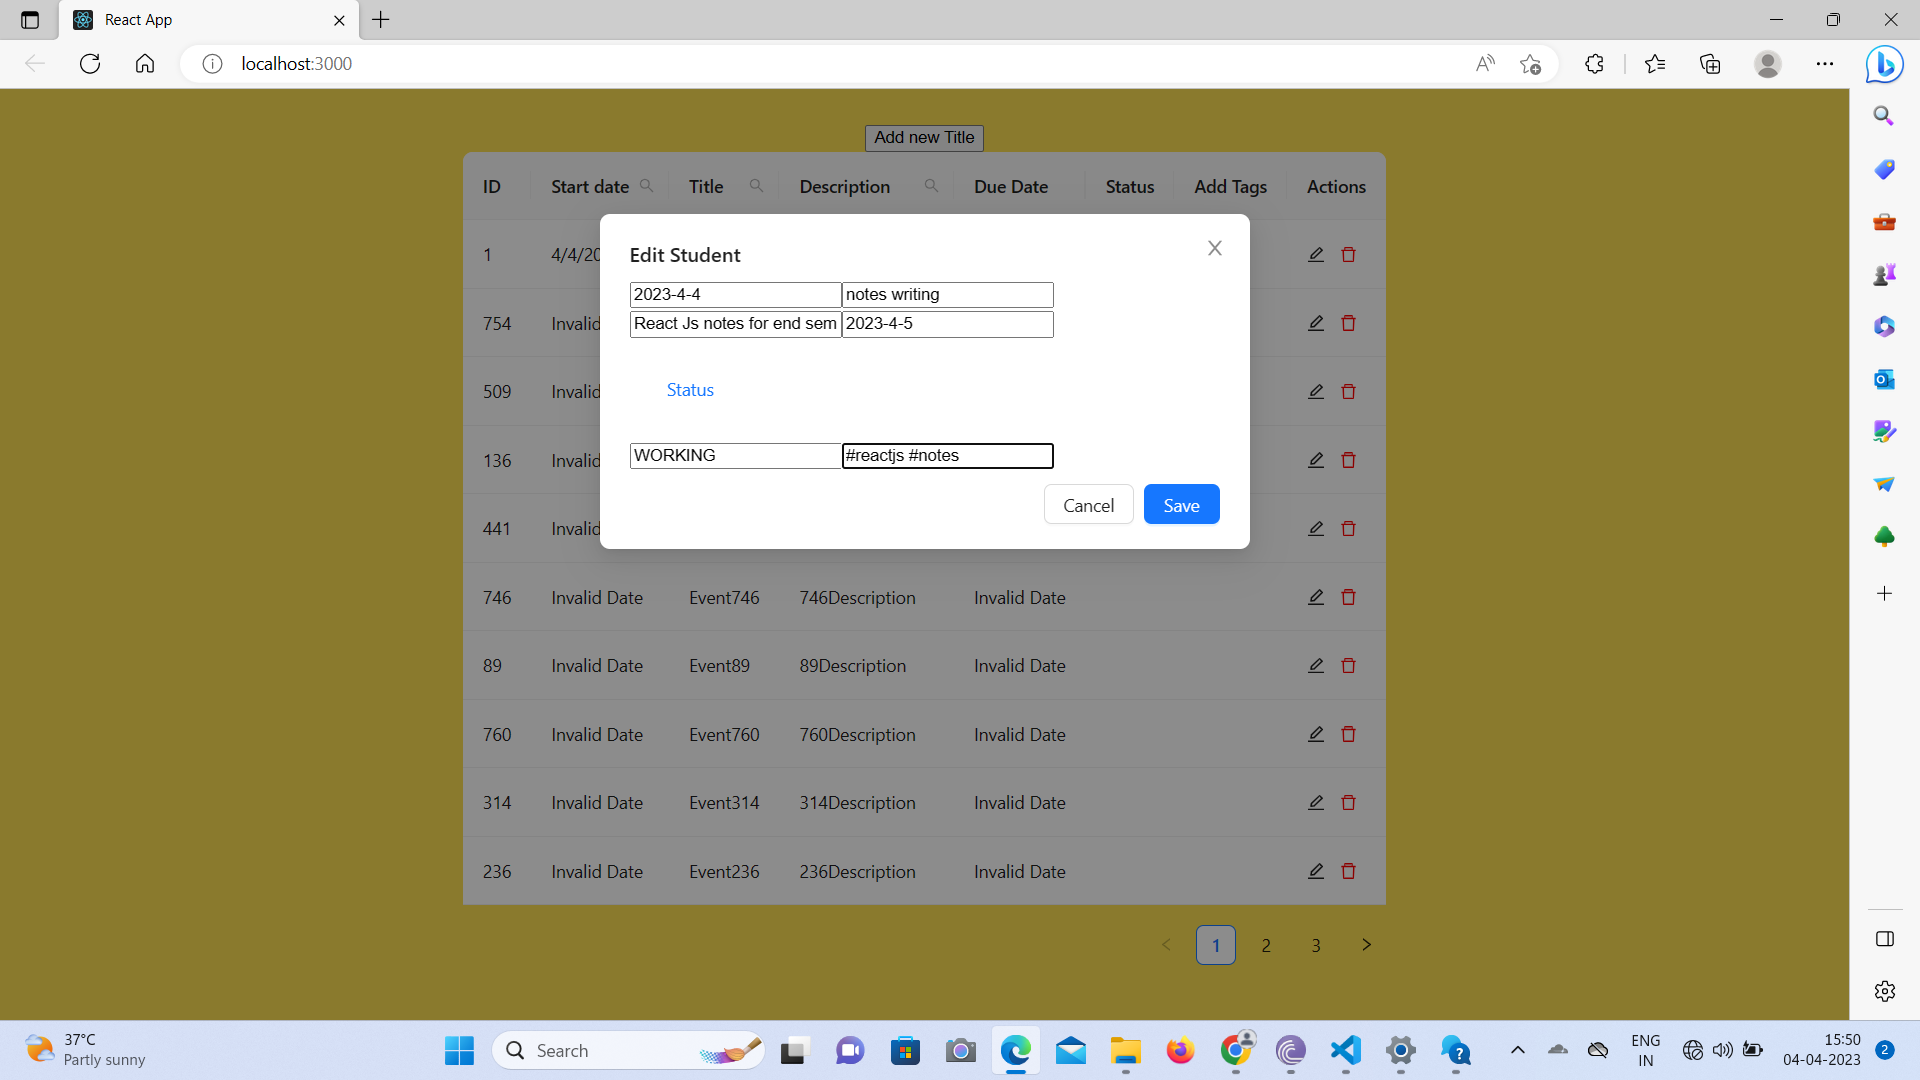Edit the row with ID 746
The height and width of the screenshot is (1080, 1920).
1315,596
